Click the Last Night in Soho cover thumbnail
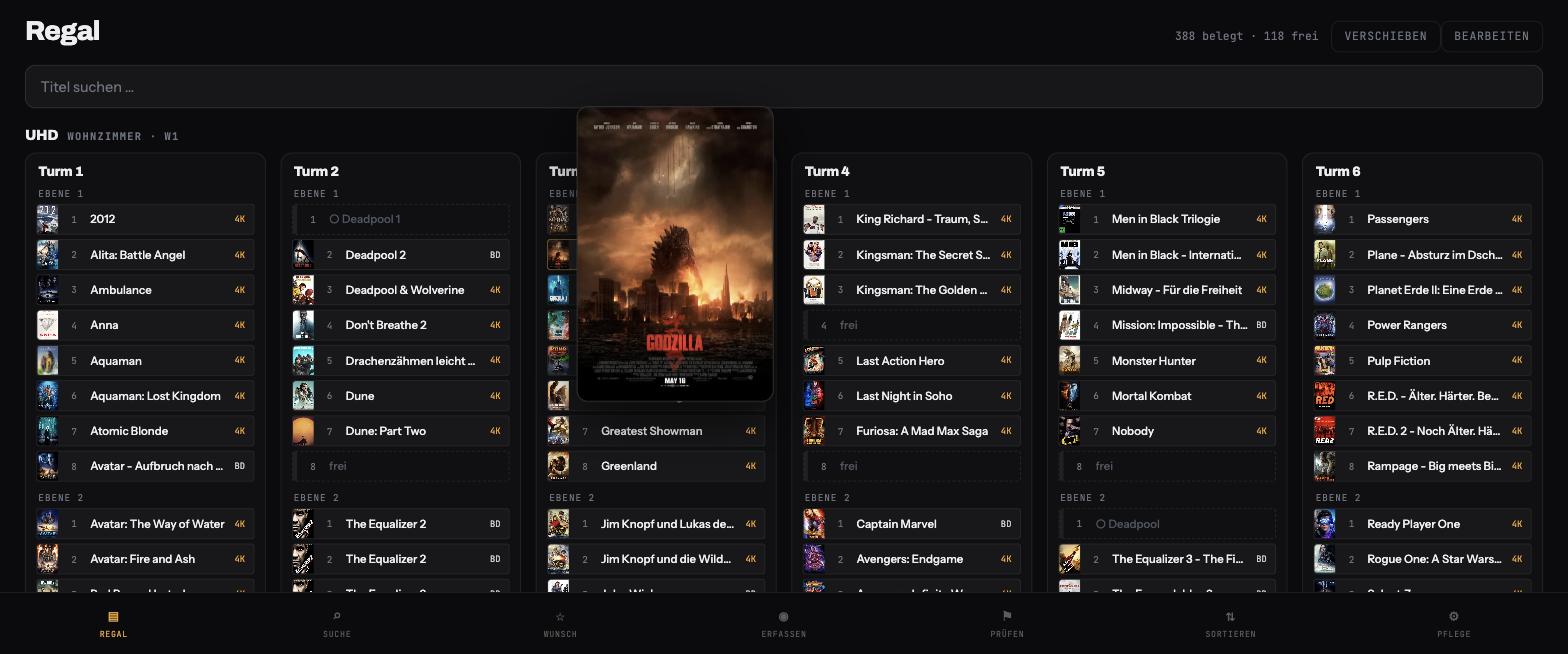1568x654 pixels. click(x=814, y=396)
